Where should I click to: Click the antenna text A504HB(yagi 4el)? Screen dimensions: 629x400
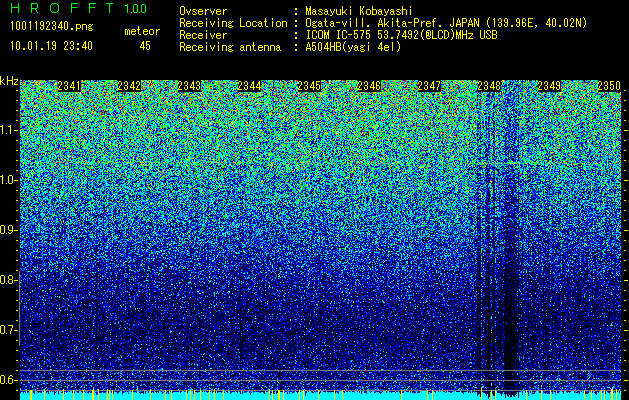coord(353,47)
